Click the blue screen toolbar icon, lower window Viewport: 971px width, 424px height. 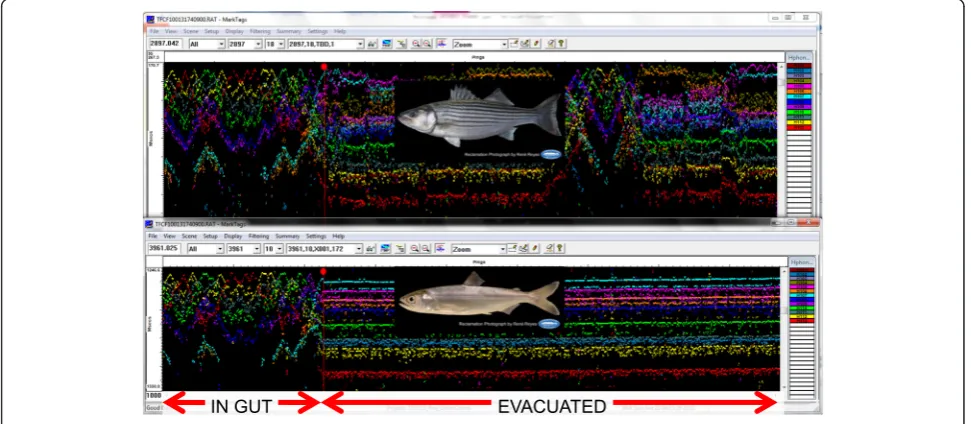click(386, 249)
